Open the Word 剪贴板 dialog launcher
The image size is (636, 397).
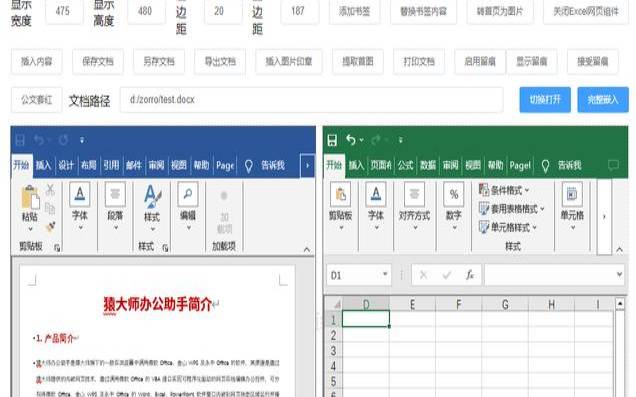click(x=57, y=248)
